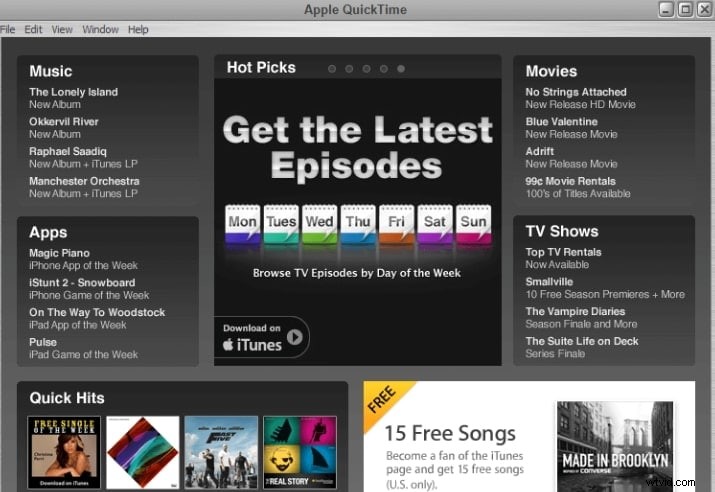Open 99c Movie Rentals link
The height and width of the screenshot is (492, 715).
(x=578, y=187)
